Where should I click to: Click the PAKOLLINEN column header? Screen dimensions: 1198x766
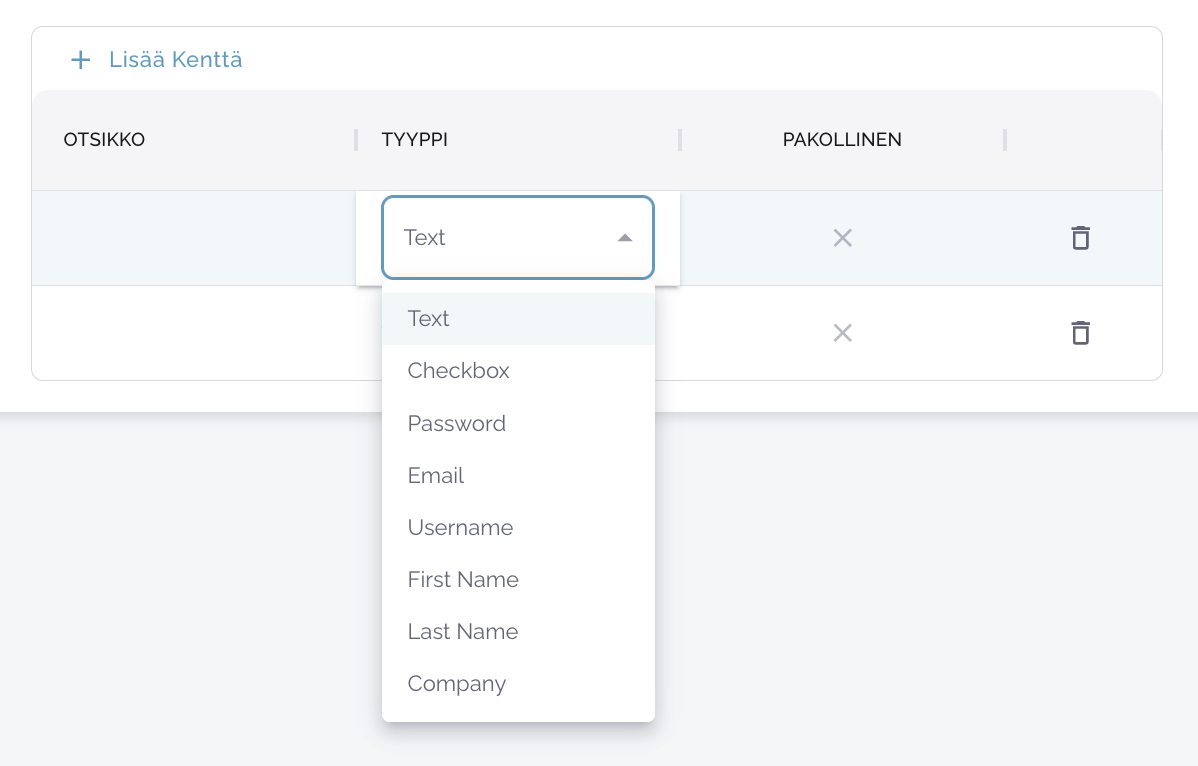tap(842, 140)
